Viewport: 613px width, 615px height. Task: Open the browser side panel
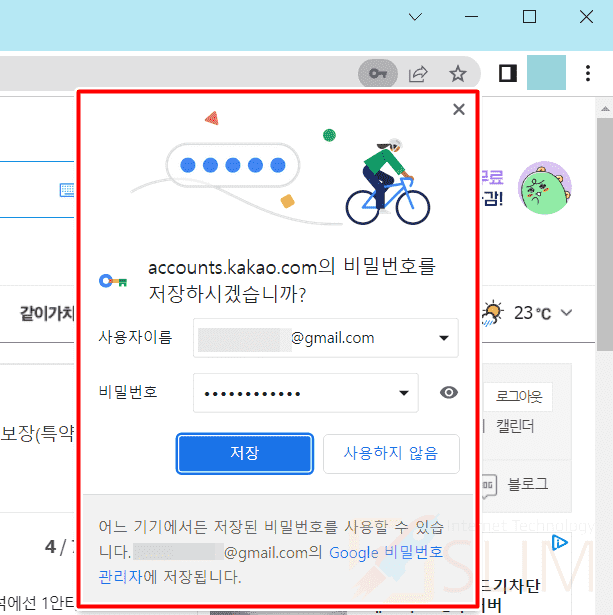click(507, 73)
